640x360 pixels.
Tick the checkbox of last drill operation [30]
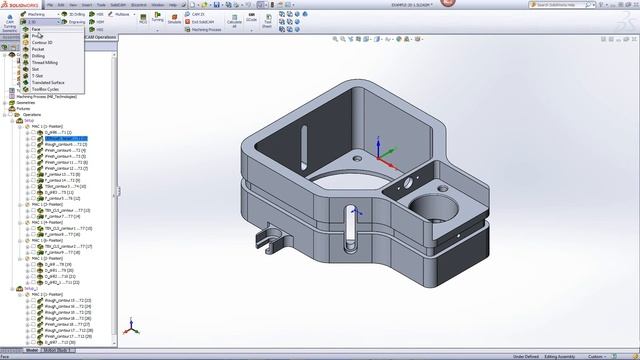pyautogui.click(x=33, y=342)
